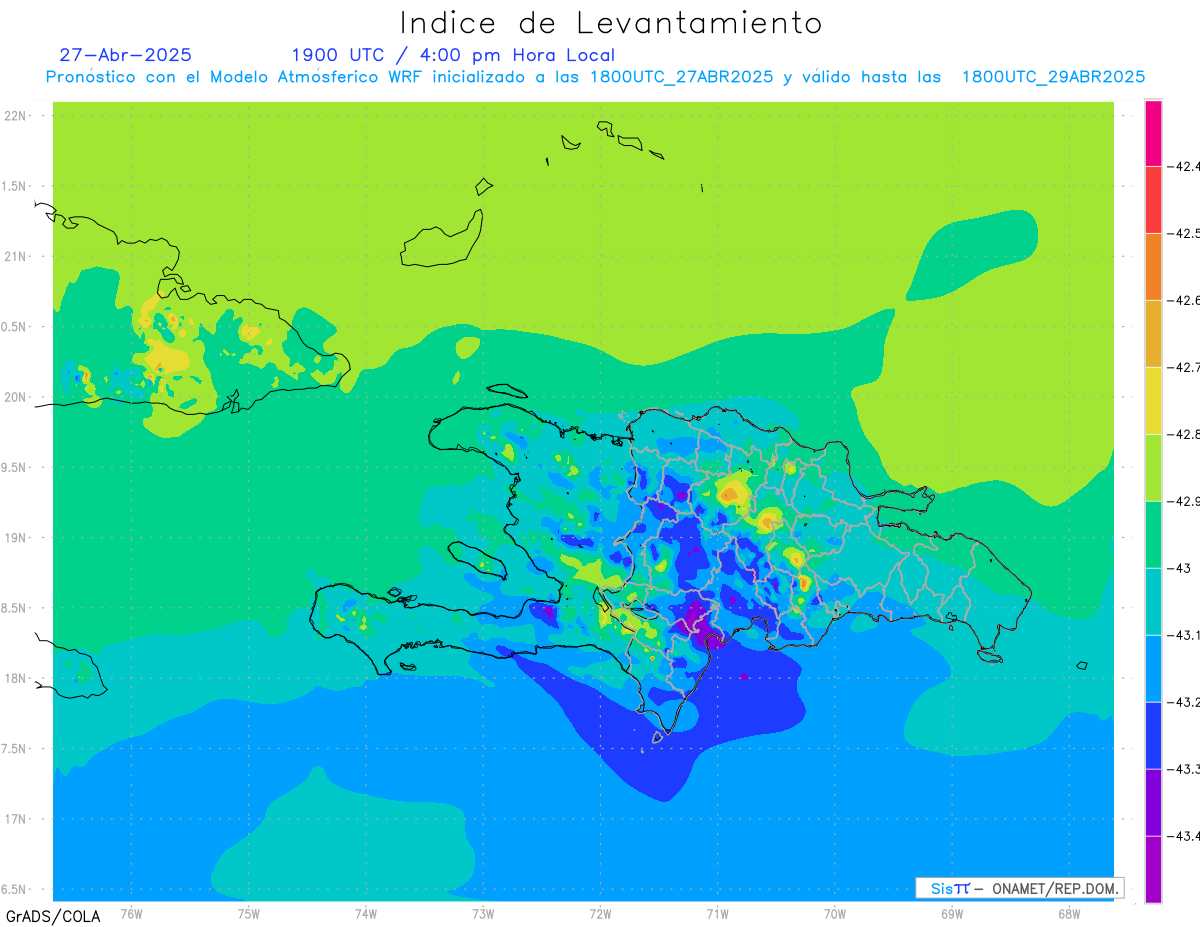Click the '75W' longitude label

249,913
